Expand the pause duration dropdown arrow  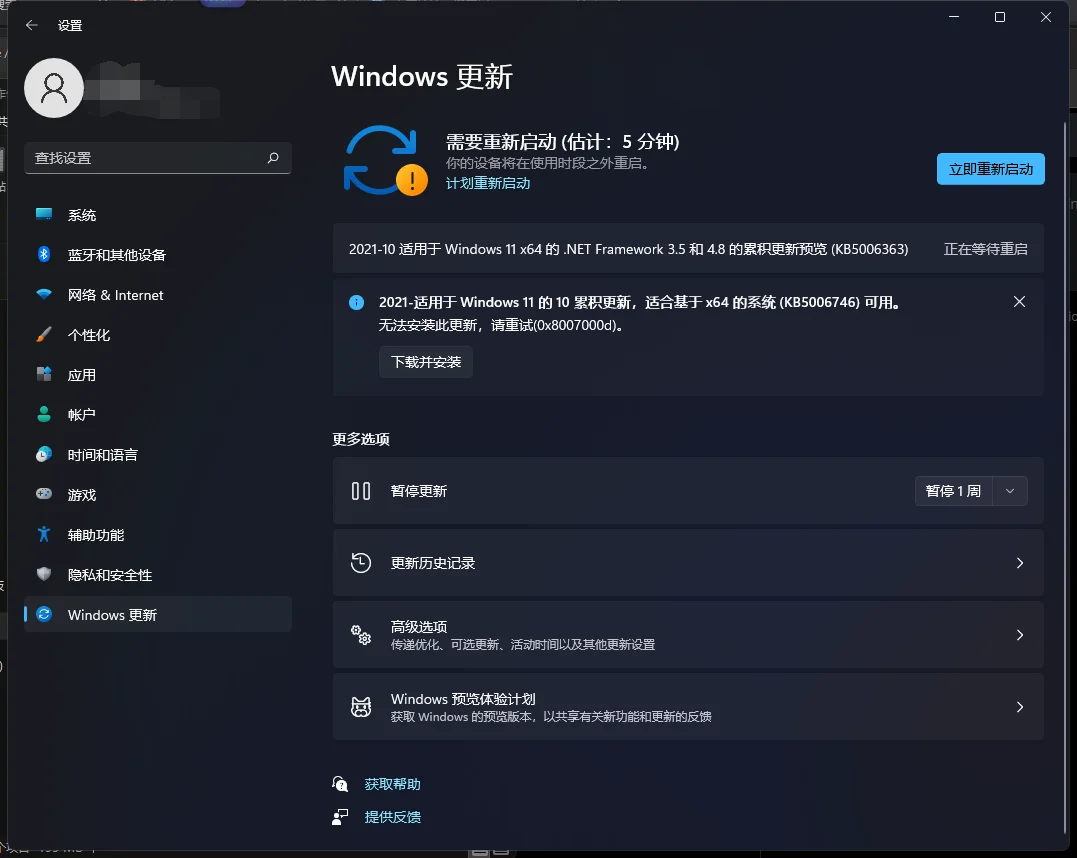point(1010,491)
